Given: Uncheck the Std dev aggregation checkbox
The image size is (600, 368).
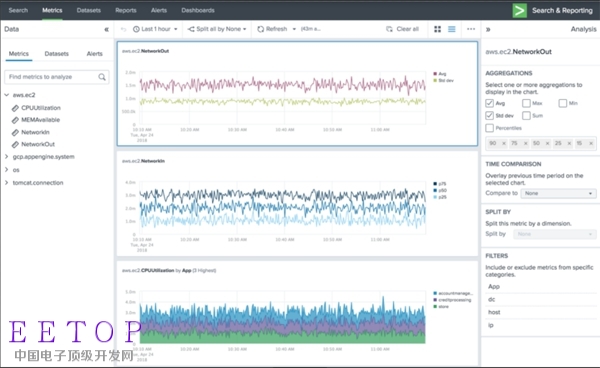Looking at the screenshot, I should (489, 116).
